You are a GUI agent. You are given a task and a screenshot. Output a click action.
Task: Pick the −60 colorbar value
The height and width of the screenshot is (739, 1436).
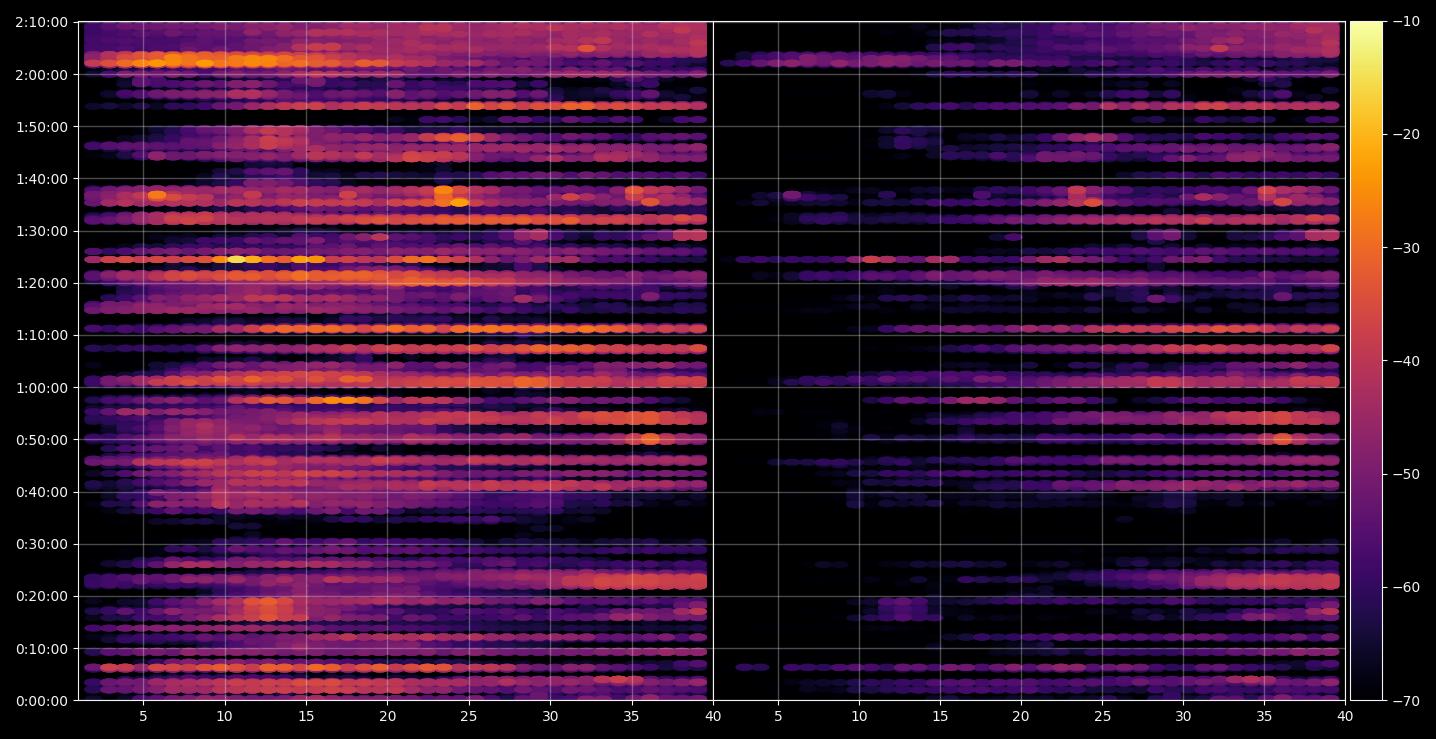pyautogui.click(x=1405, y=587)
